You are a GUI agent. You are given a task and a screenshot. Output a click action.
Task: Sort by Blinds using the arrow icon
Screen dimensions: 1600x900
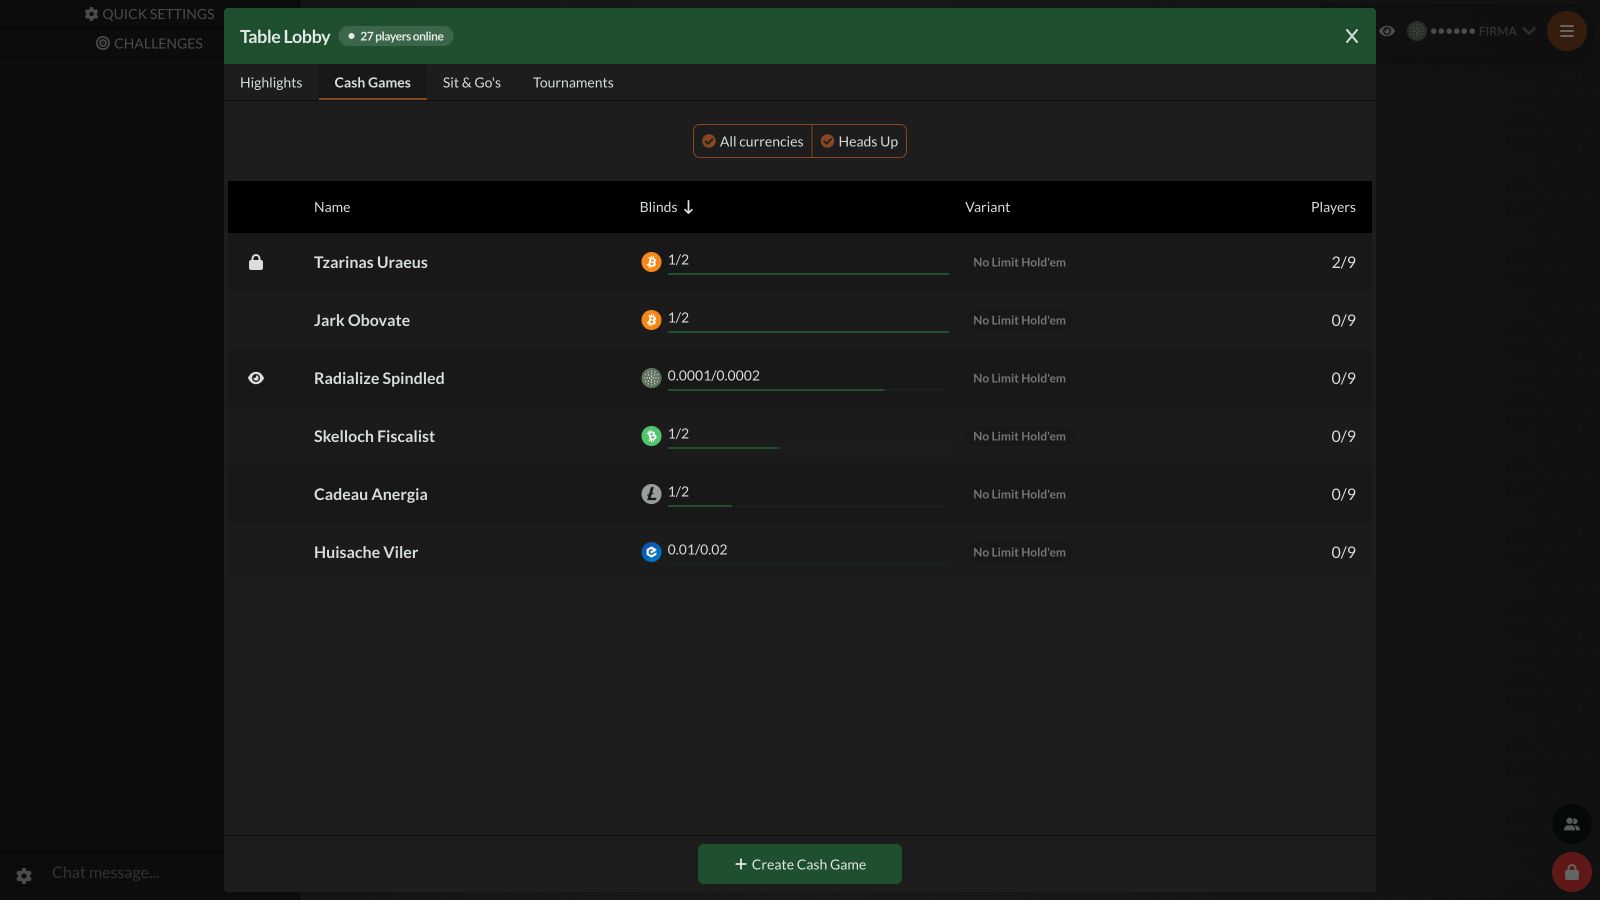pos(688,207)
